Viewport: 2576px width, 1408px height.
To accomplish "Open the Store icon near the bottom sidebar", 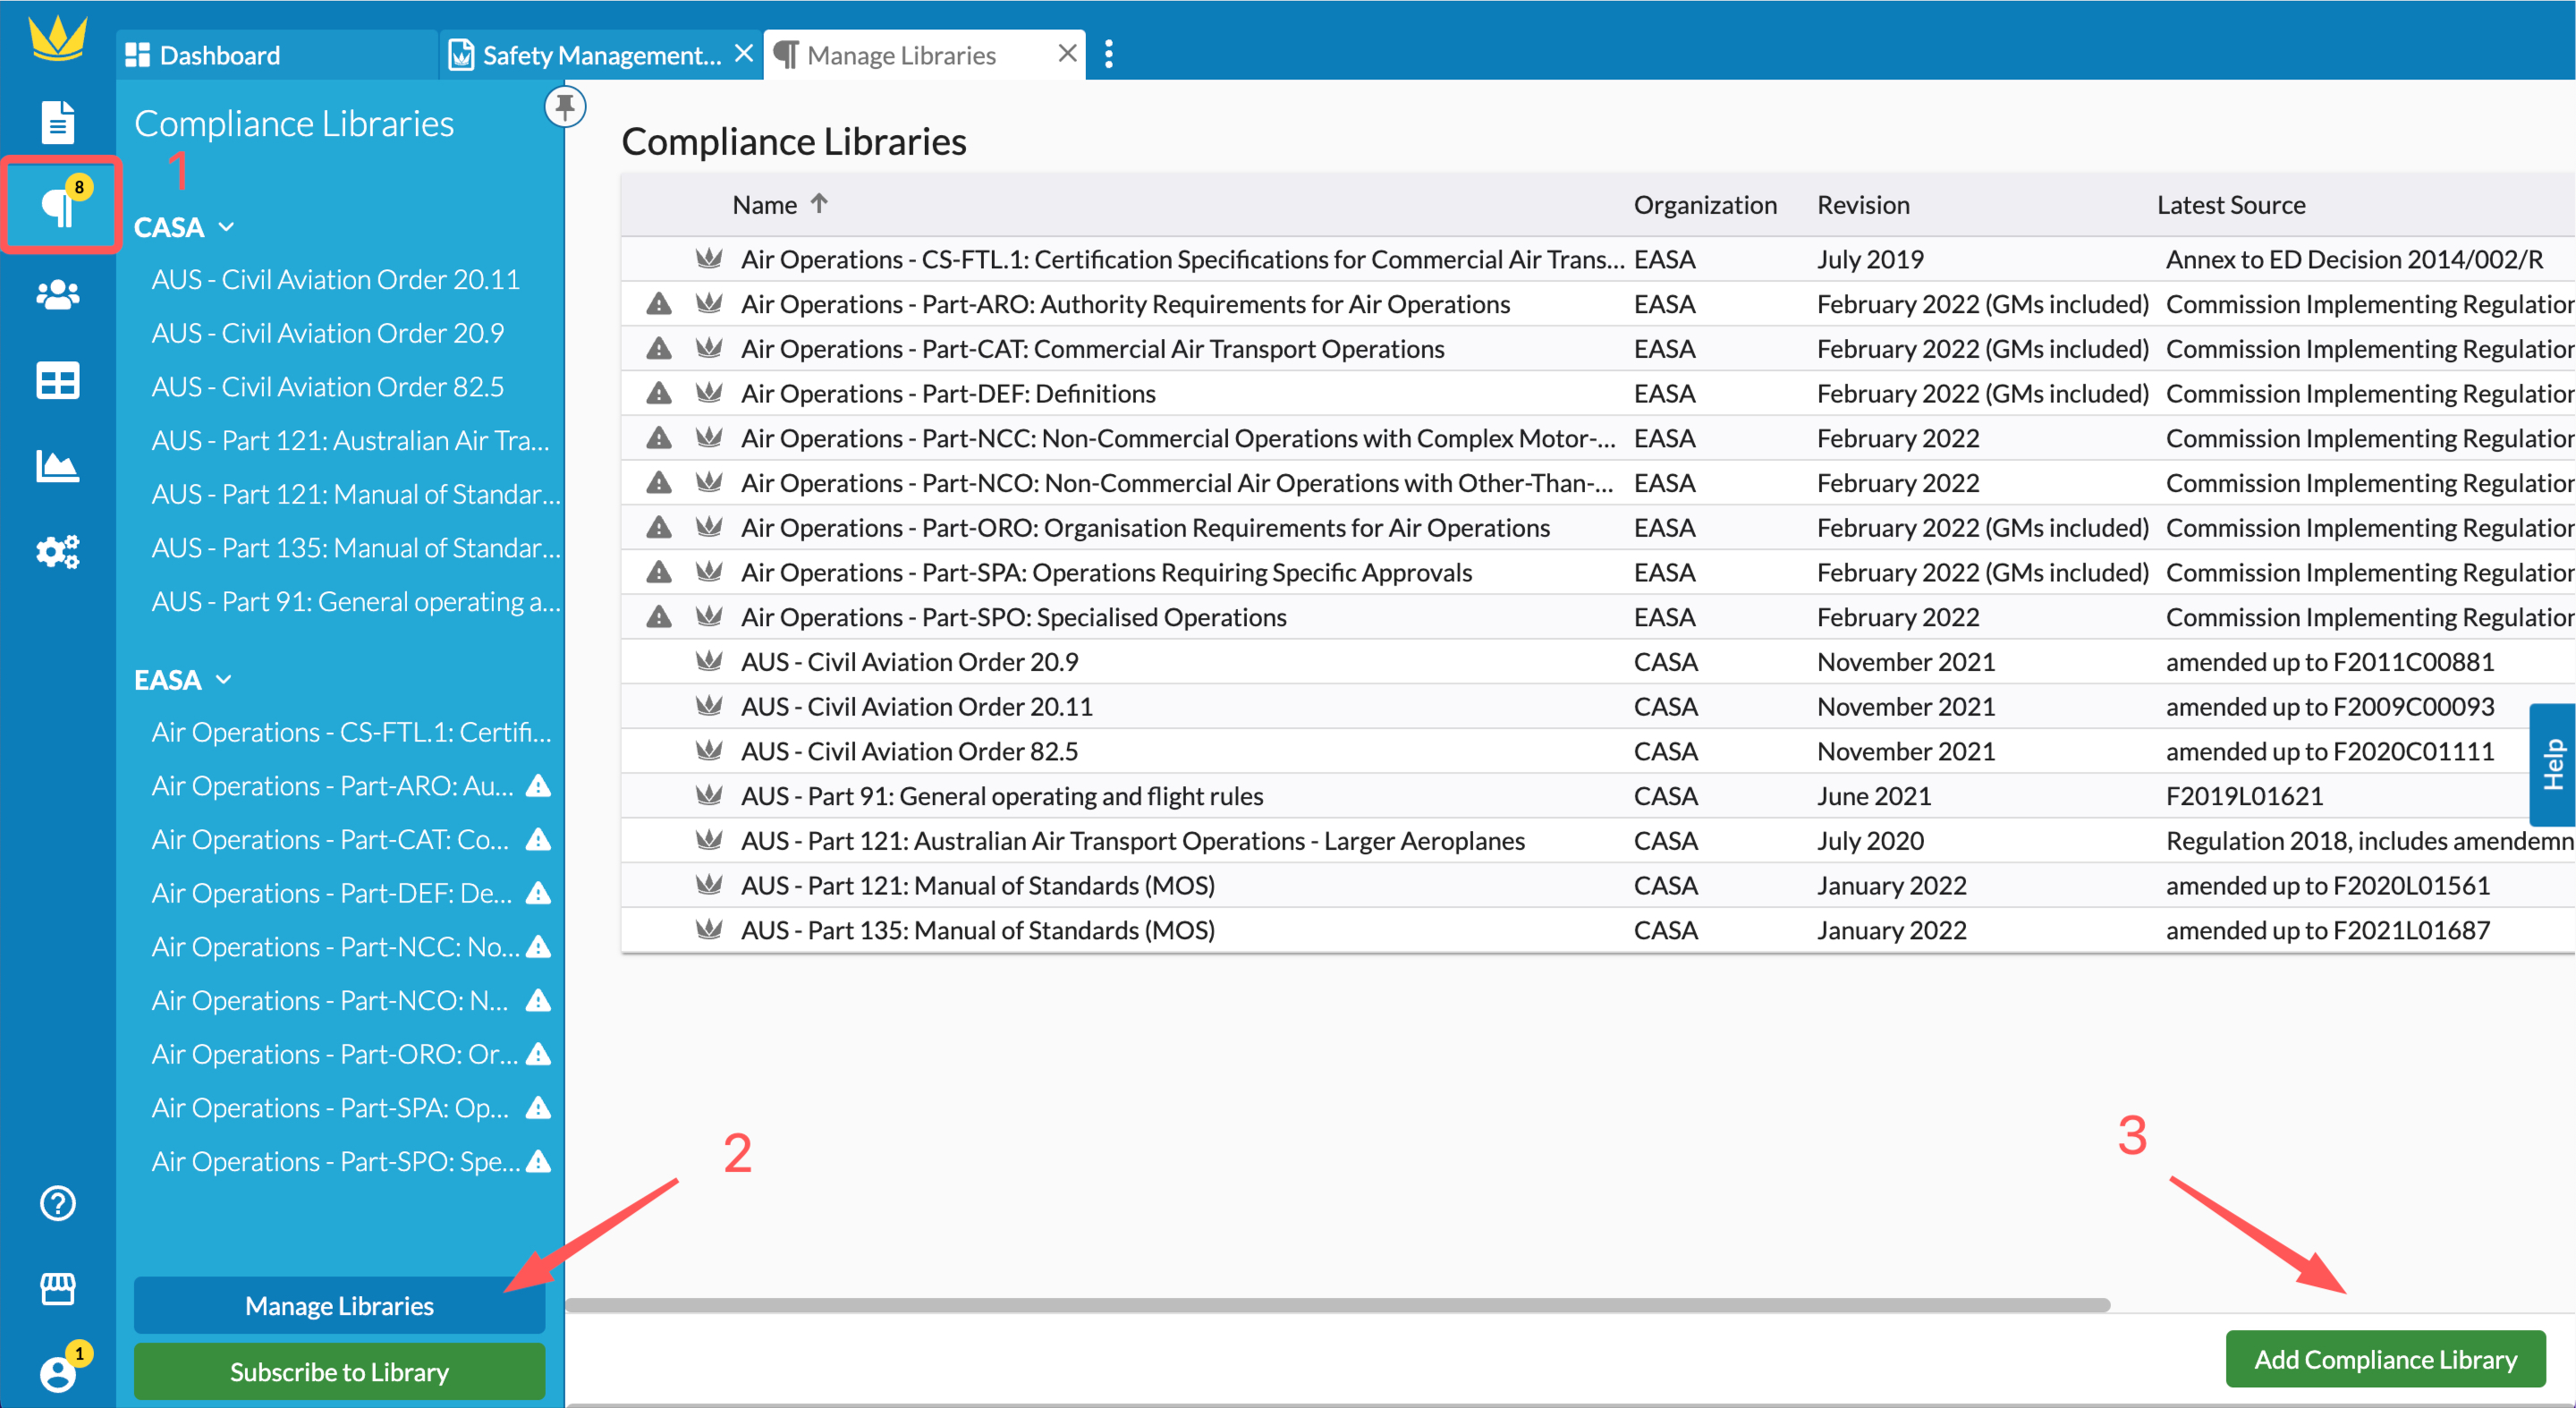I will pyautogui.click(x=59, y=1288).
